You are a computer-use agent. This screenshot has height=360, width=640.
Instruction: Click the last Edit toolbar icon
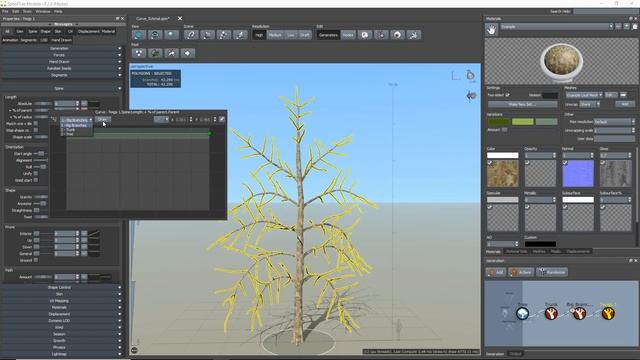click(414, 35)
